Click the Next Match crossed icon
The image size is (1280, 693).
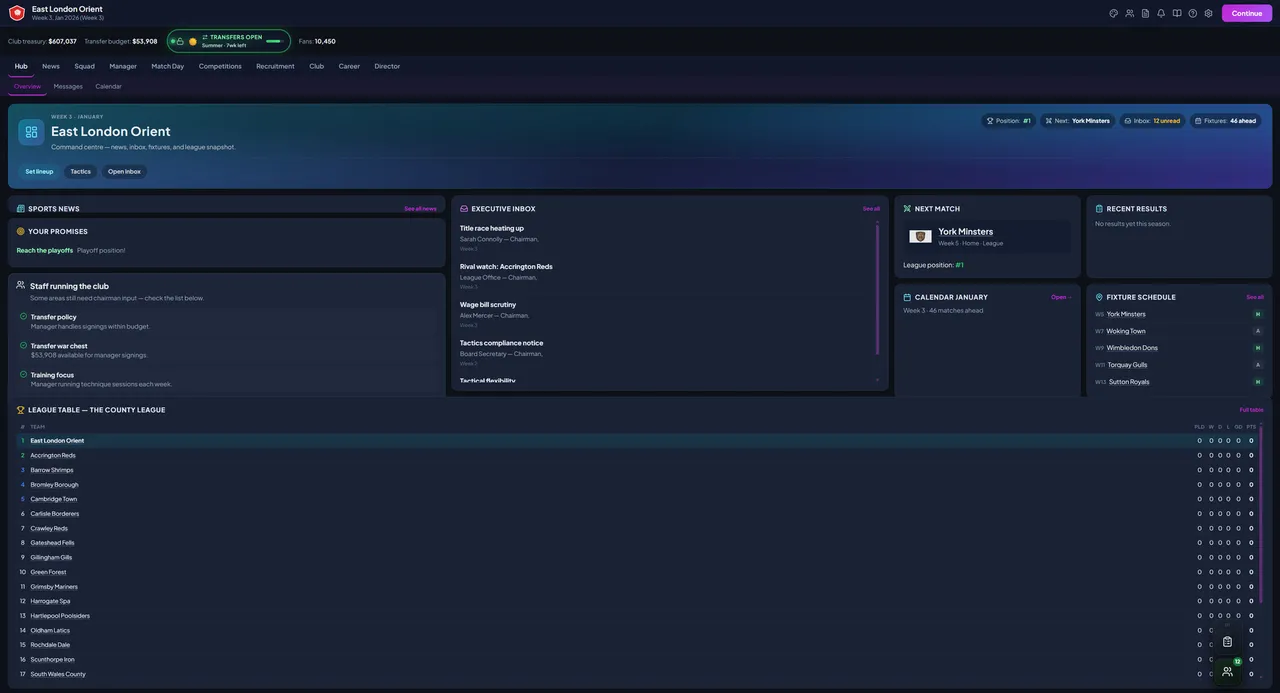click(907, 209)
